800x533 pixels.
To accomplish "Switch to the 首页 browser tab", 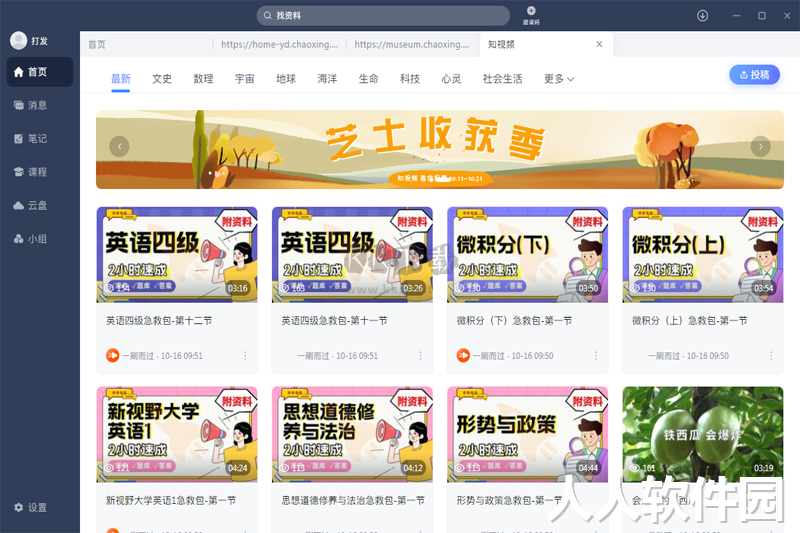I will 146,44.
